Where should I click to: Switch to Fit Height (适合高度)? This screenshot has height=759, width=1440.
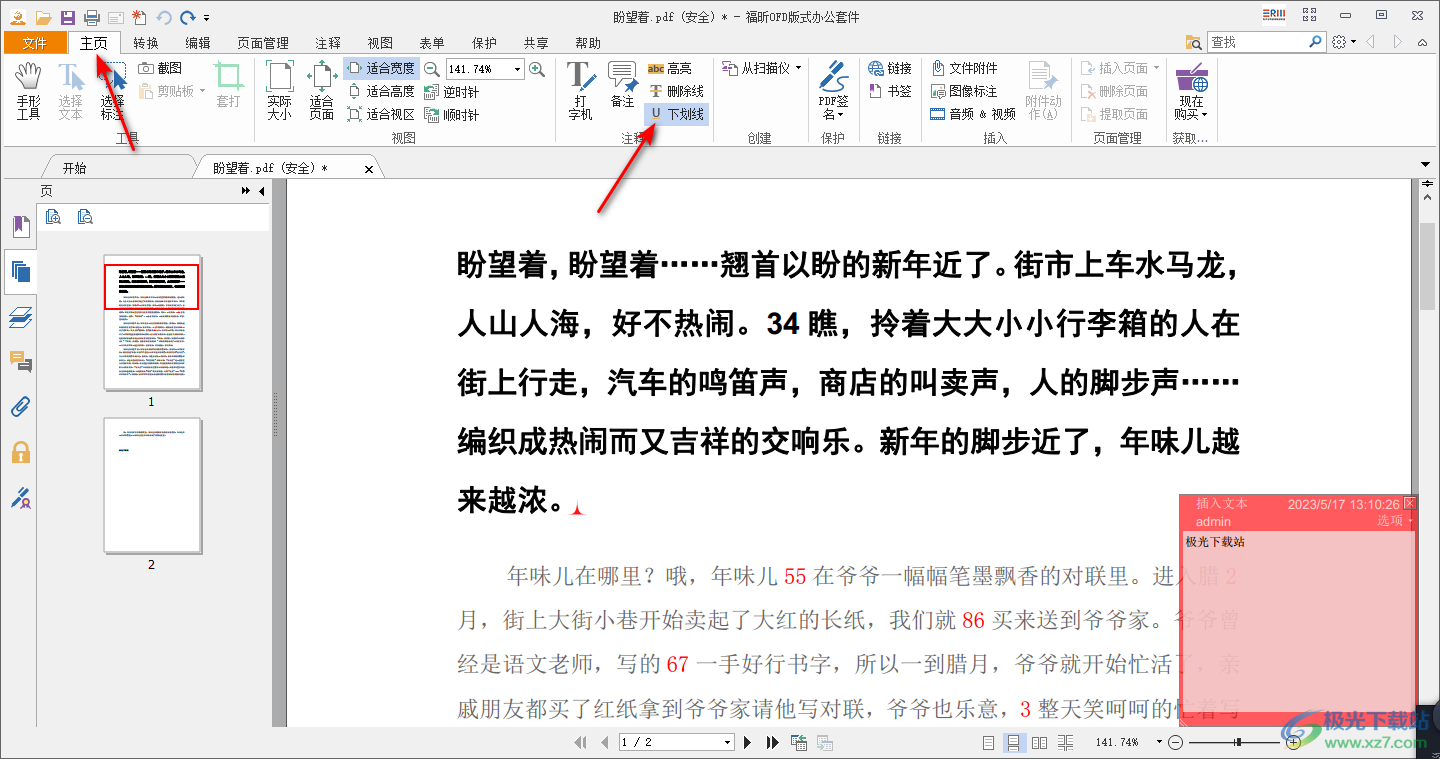click(380, 92)
